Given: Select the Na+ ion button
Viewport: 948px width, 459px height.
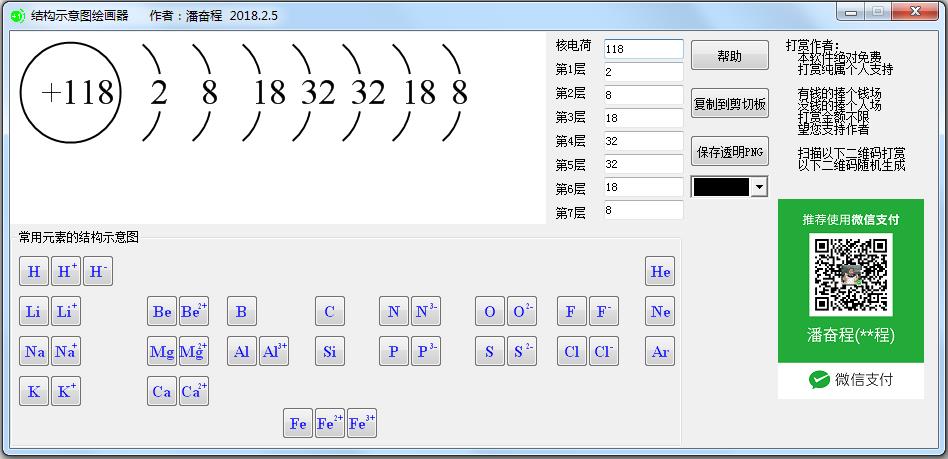Looking at the screenshot, I should tap(66, 351).
